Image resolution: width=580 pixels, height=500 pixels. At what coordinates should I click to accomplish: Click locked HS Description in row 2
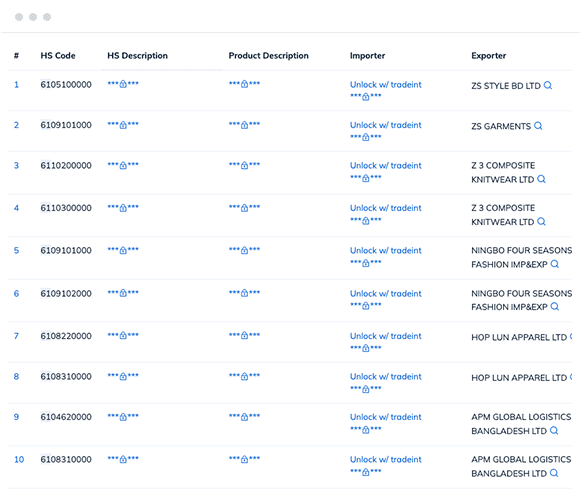pos(123,125)
